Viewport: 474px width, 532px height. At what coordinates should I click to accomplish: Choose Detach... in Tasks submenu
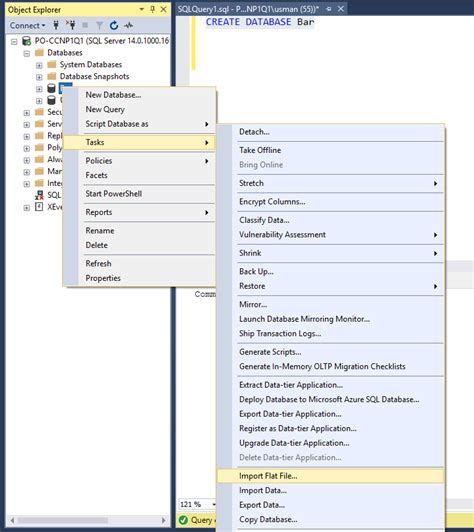330,132
